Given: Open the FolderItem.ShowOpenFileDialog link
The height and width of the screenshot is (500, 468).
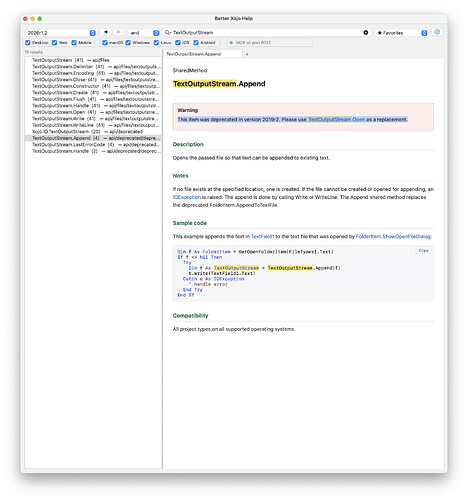Looking at the screenshot, I should [x=393, y=236].
